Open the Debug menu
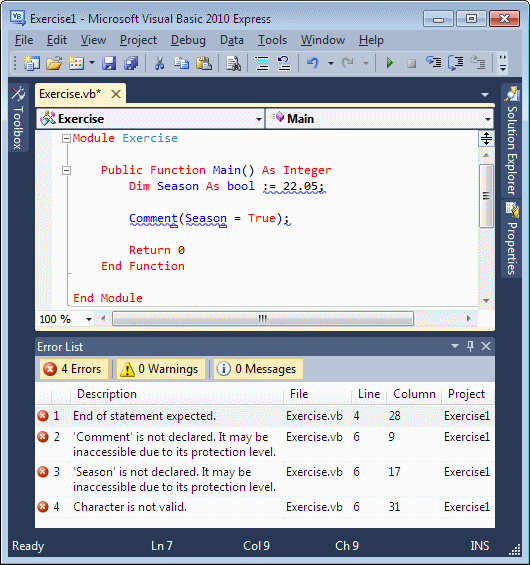530x565 pixels. [x=188, y=40]
